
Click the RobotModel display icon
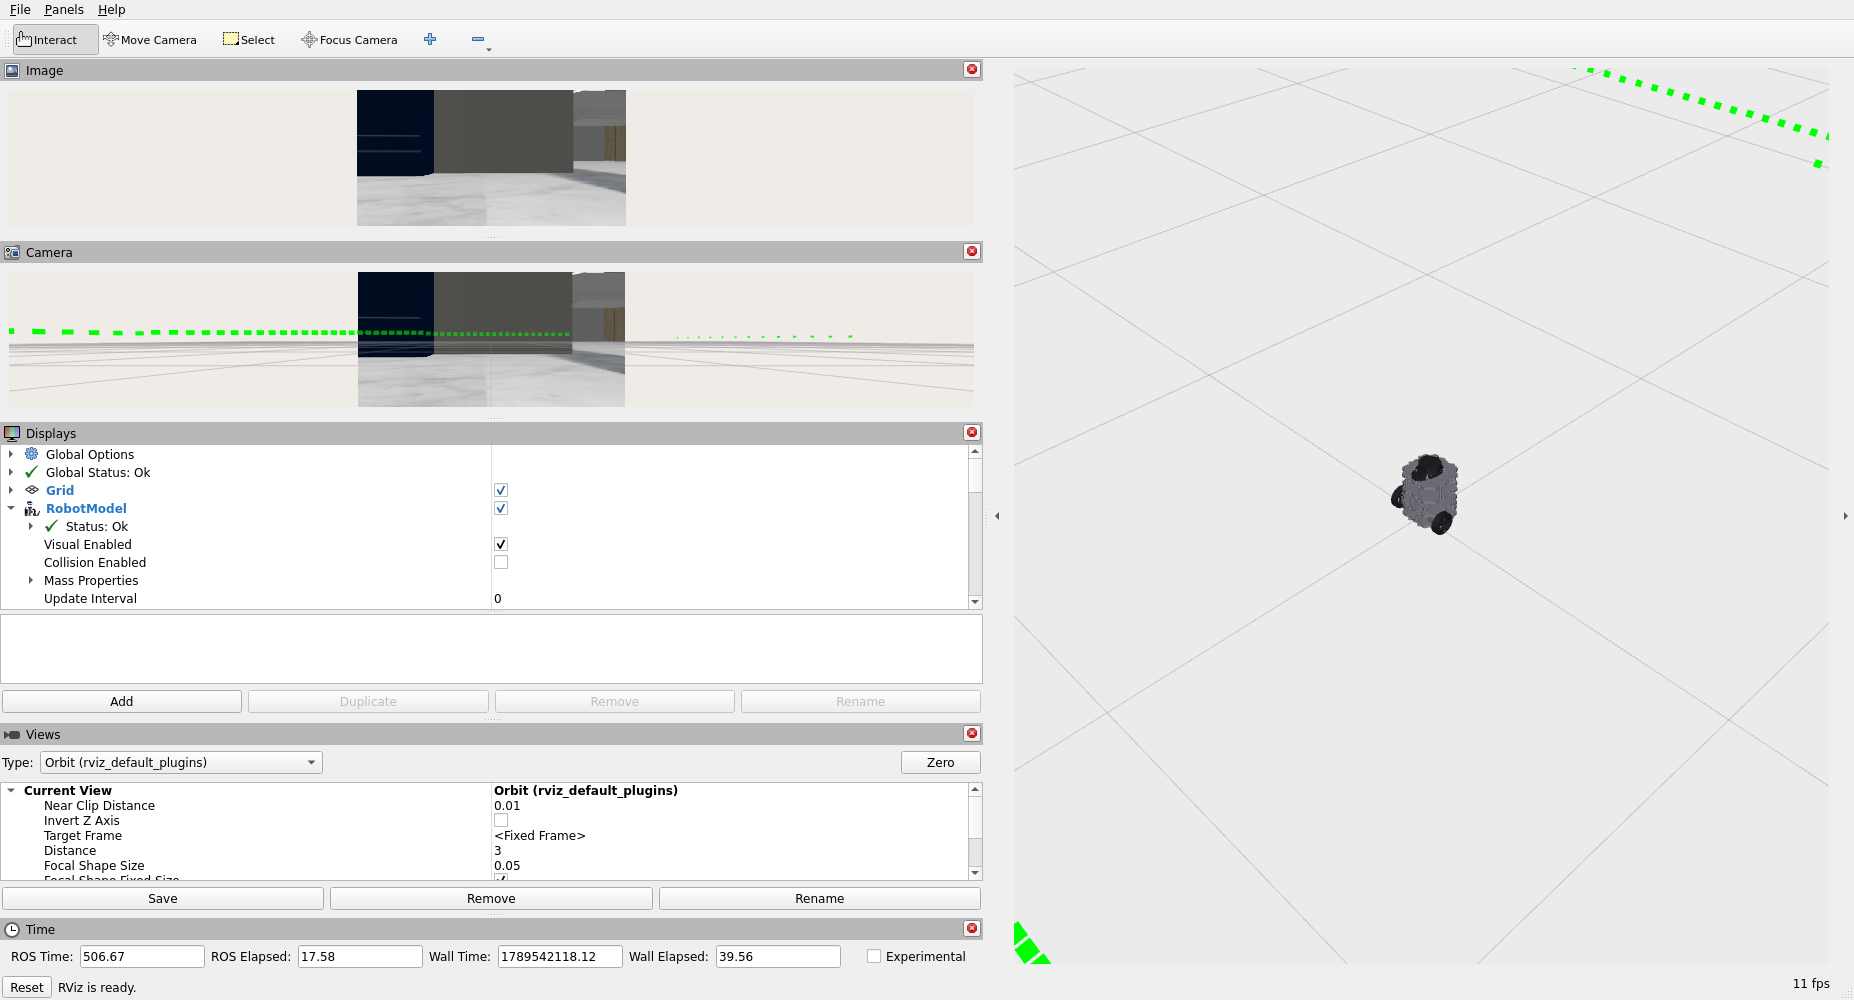(x=32, y=508)
